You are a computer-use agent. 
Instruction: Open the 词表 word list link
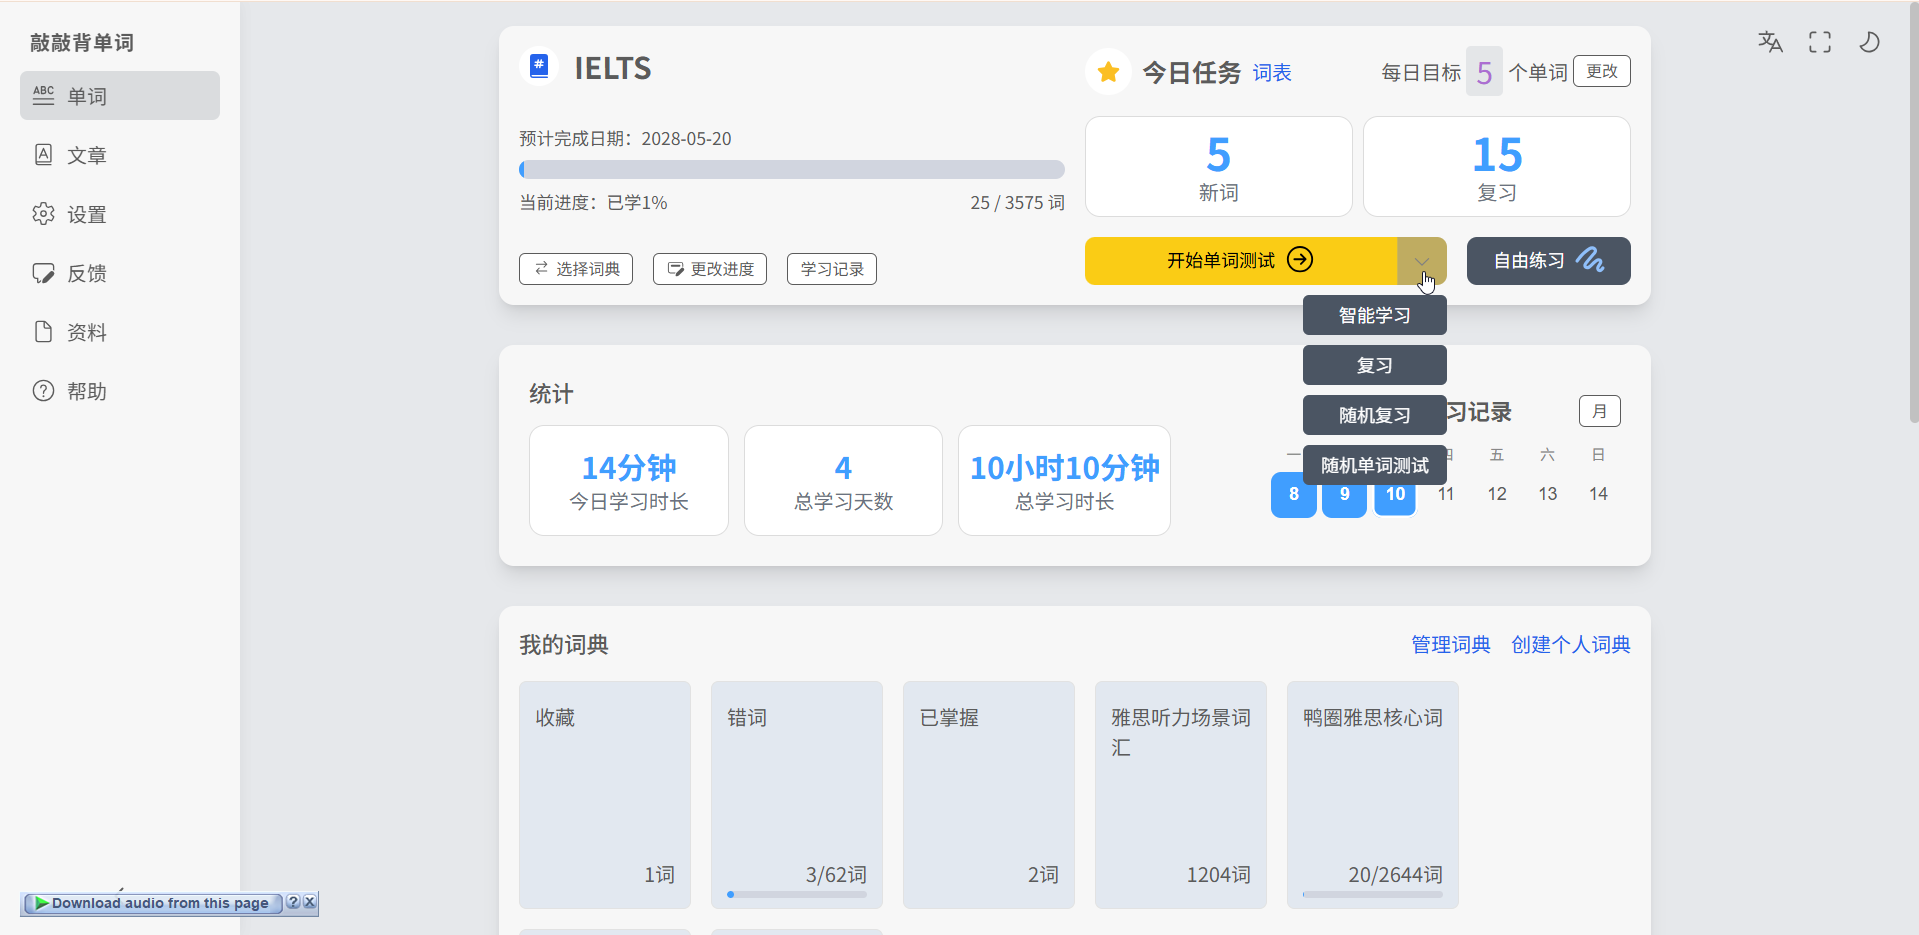point(1272,73)
